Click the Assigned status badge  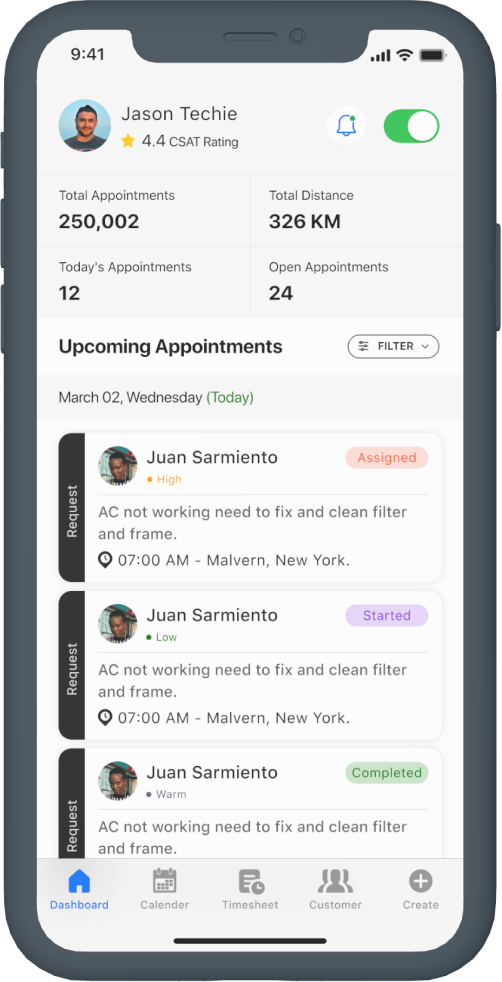[x=387, y=458]
